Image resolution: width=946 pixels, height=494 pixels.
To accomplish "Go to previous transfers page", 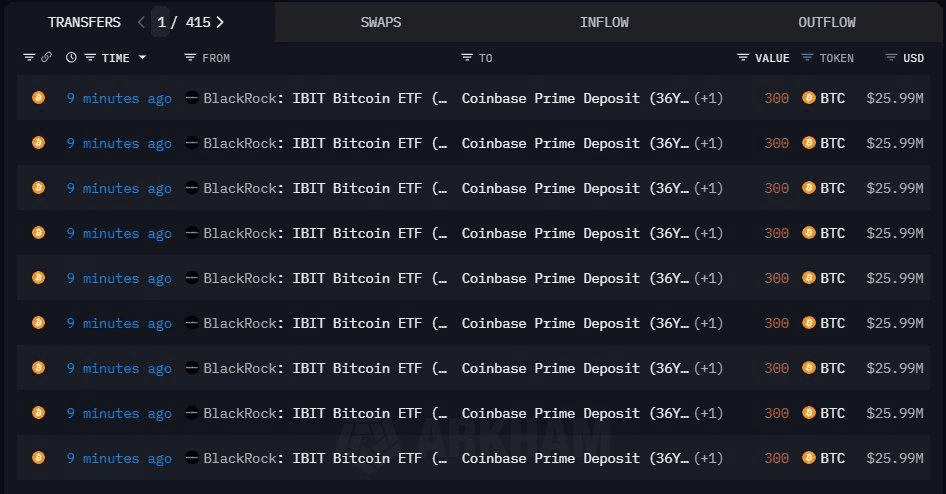I will click(141, 22).
